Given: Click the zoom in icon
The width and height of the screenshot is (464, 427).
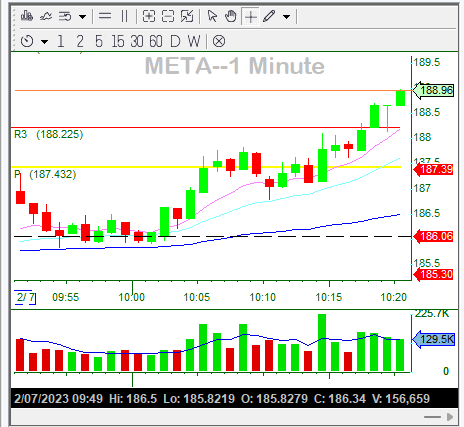Looking at the screenshot, I should (149, 16).
